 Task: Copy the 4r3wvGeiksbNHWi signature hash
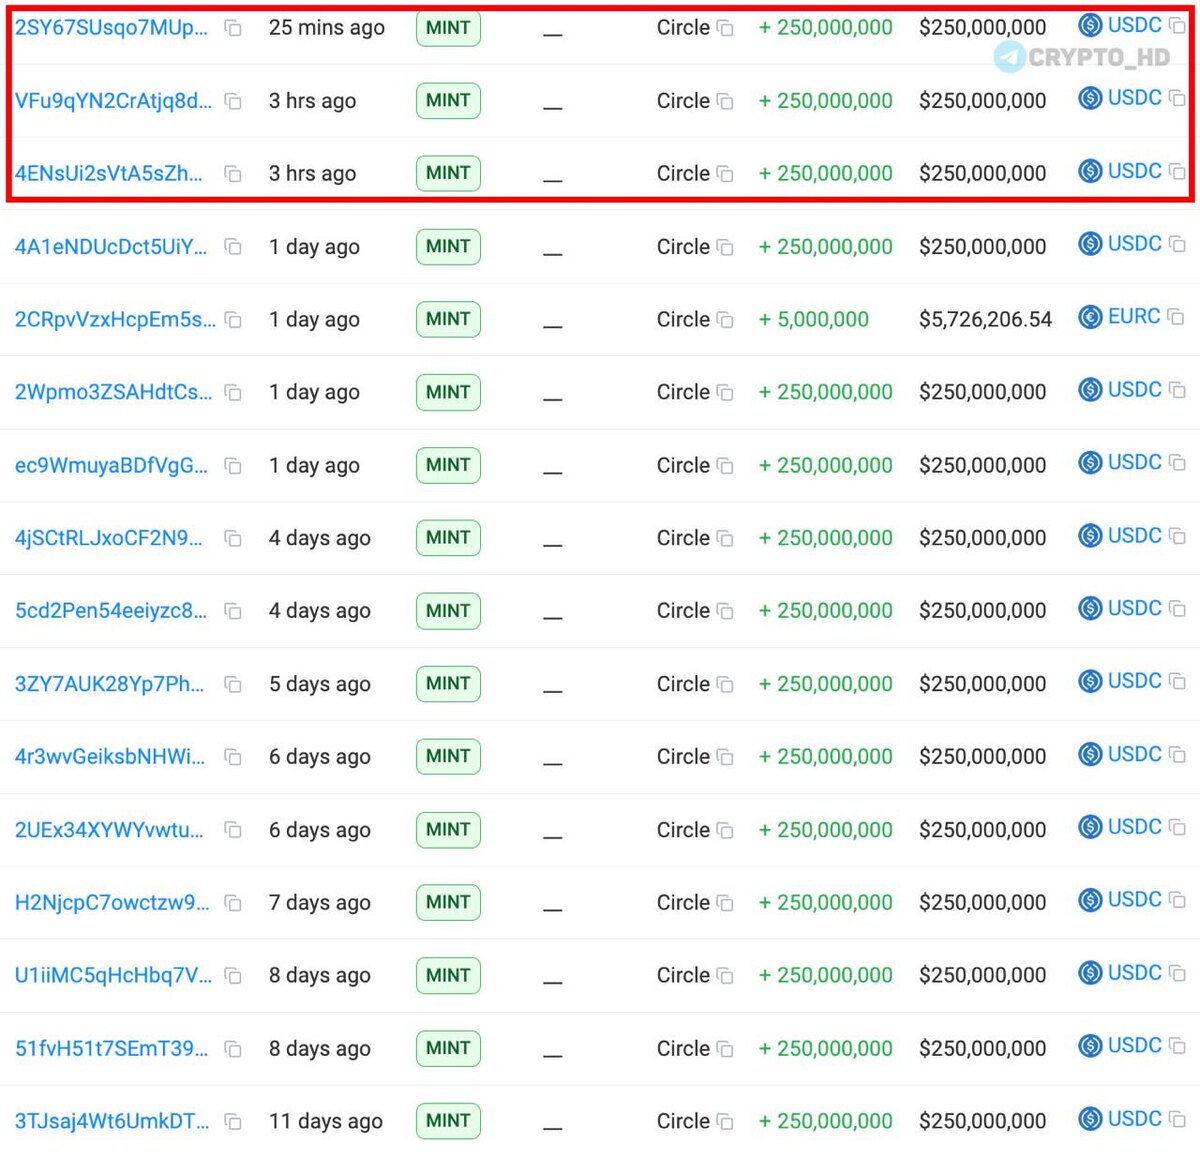(233, 758)
